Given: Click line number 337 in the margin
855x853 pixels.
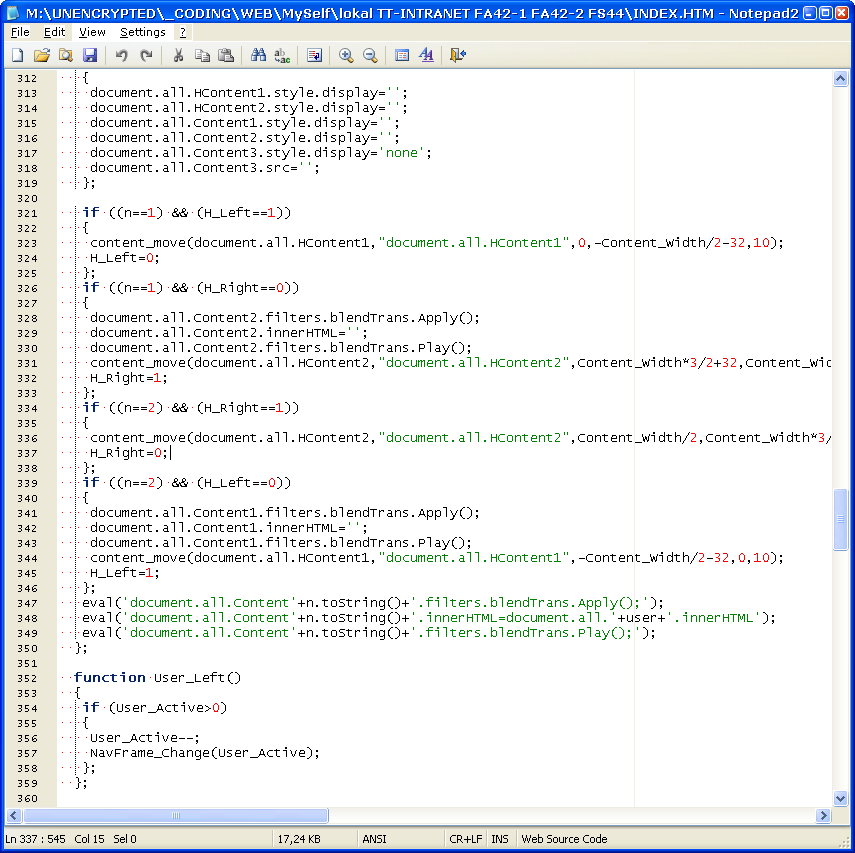Looking at the screenshot, I should pos(27,453).
